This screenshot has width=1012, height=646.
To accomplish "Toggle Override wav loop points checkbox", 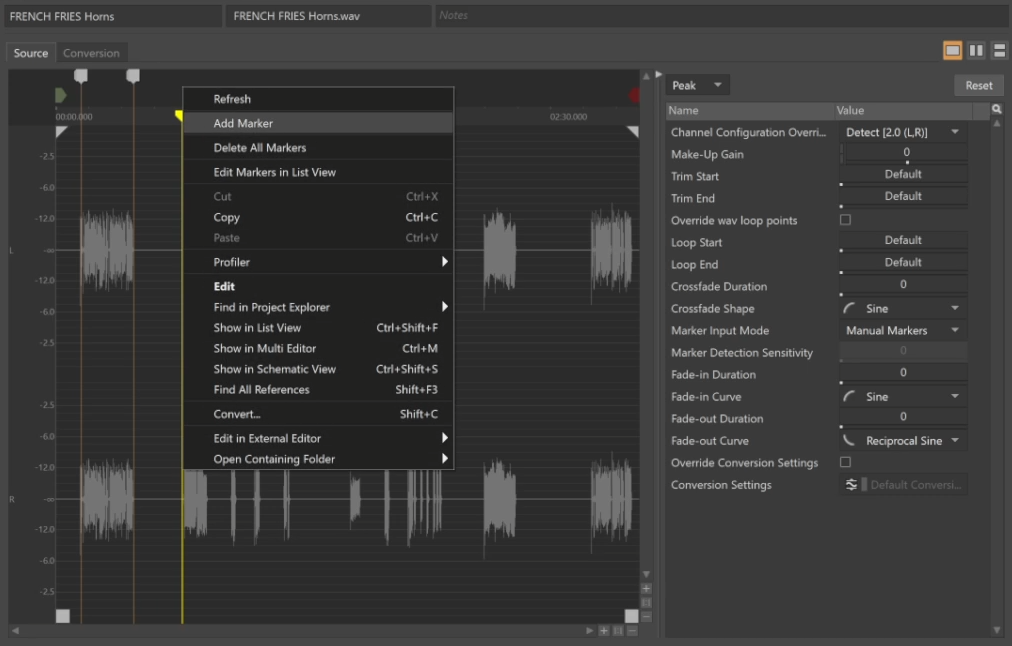I will [845, 220].
